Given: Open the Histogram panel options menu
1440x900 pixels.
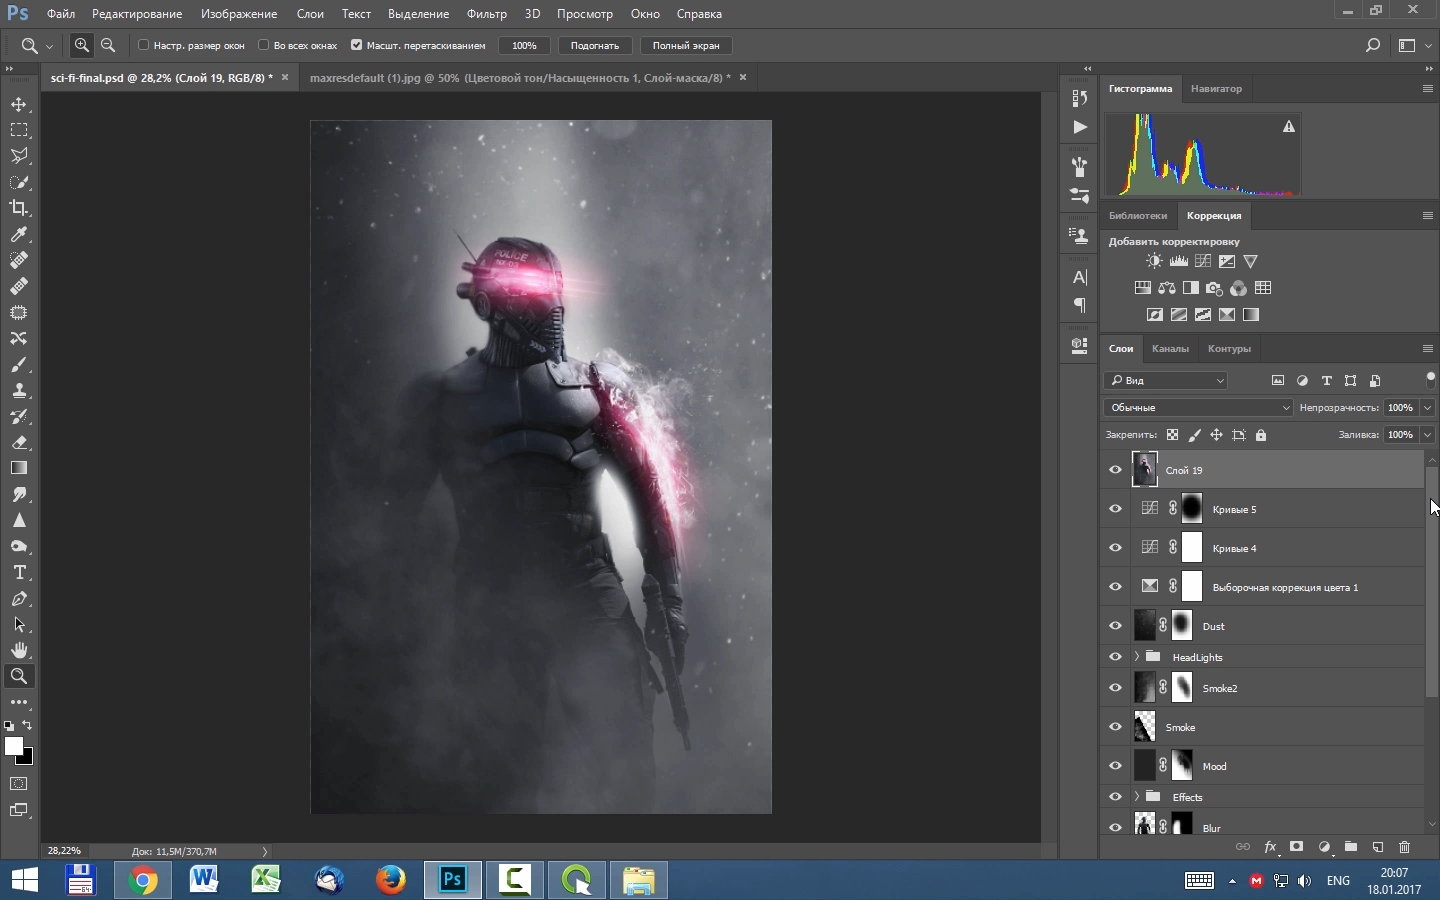Looking at the screenshot, I should (x=1428, y=89).
